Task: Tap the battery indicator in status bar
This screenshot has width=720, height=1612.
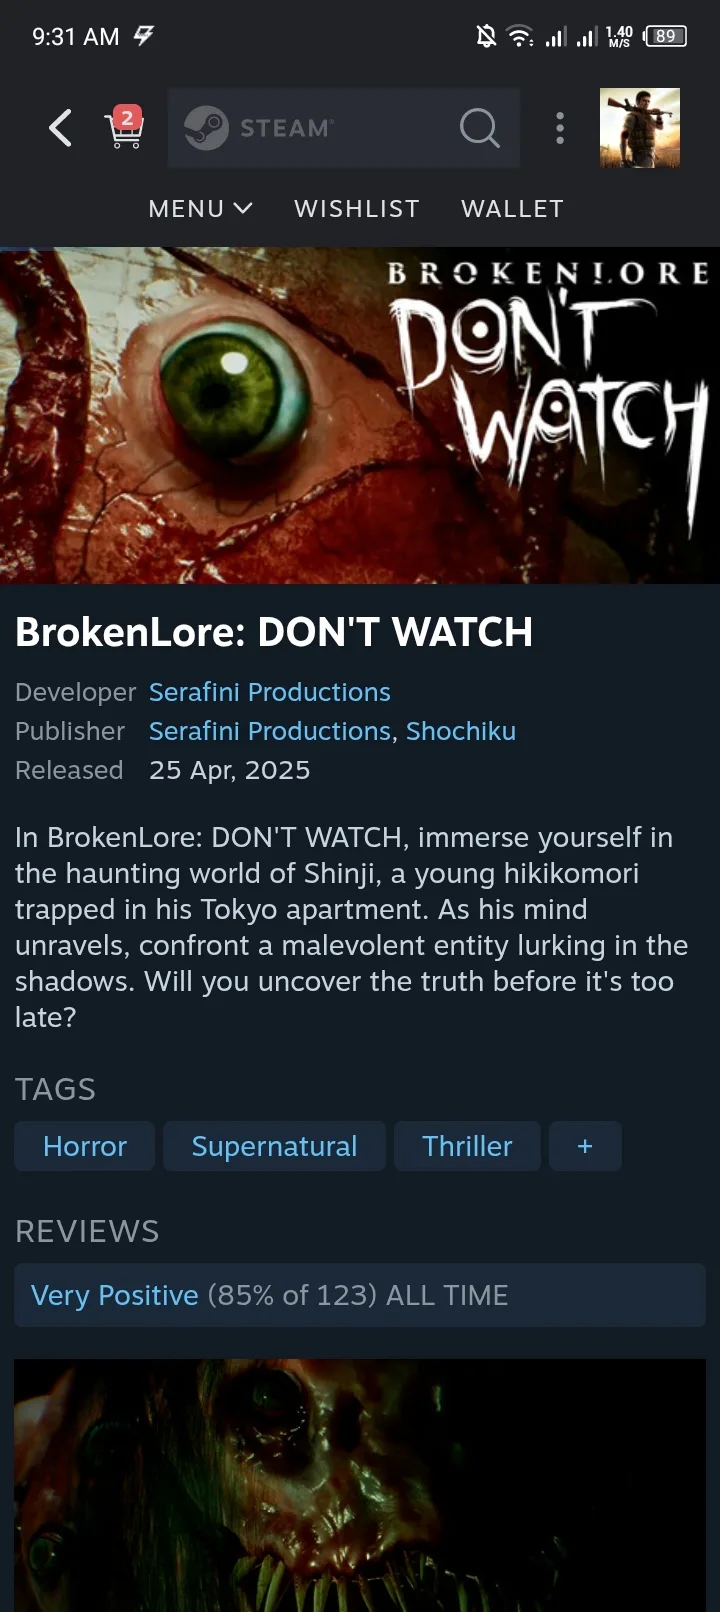Action: pos(665,37)
